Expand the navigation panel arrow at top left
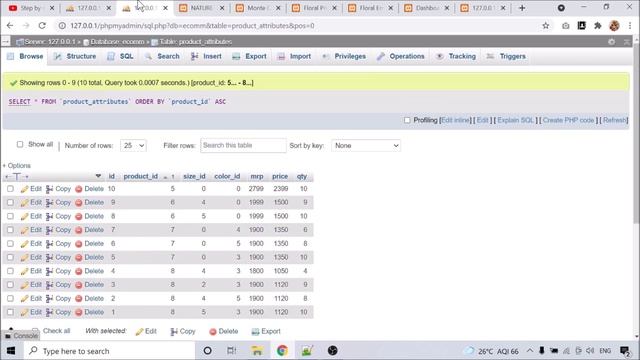 [5, 42]
